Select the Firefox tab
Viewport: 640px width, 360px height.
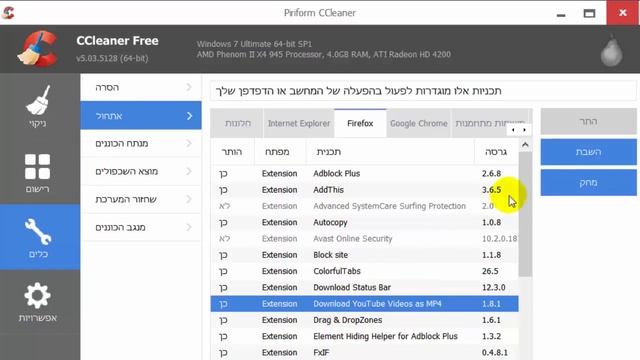click(x=360, y=123)
